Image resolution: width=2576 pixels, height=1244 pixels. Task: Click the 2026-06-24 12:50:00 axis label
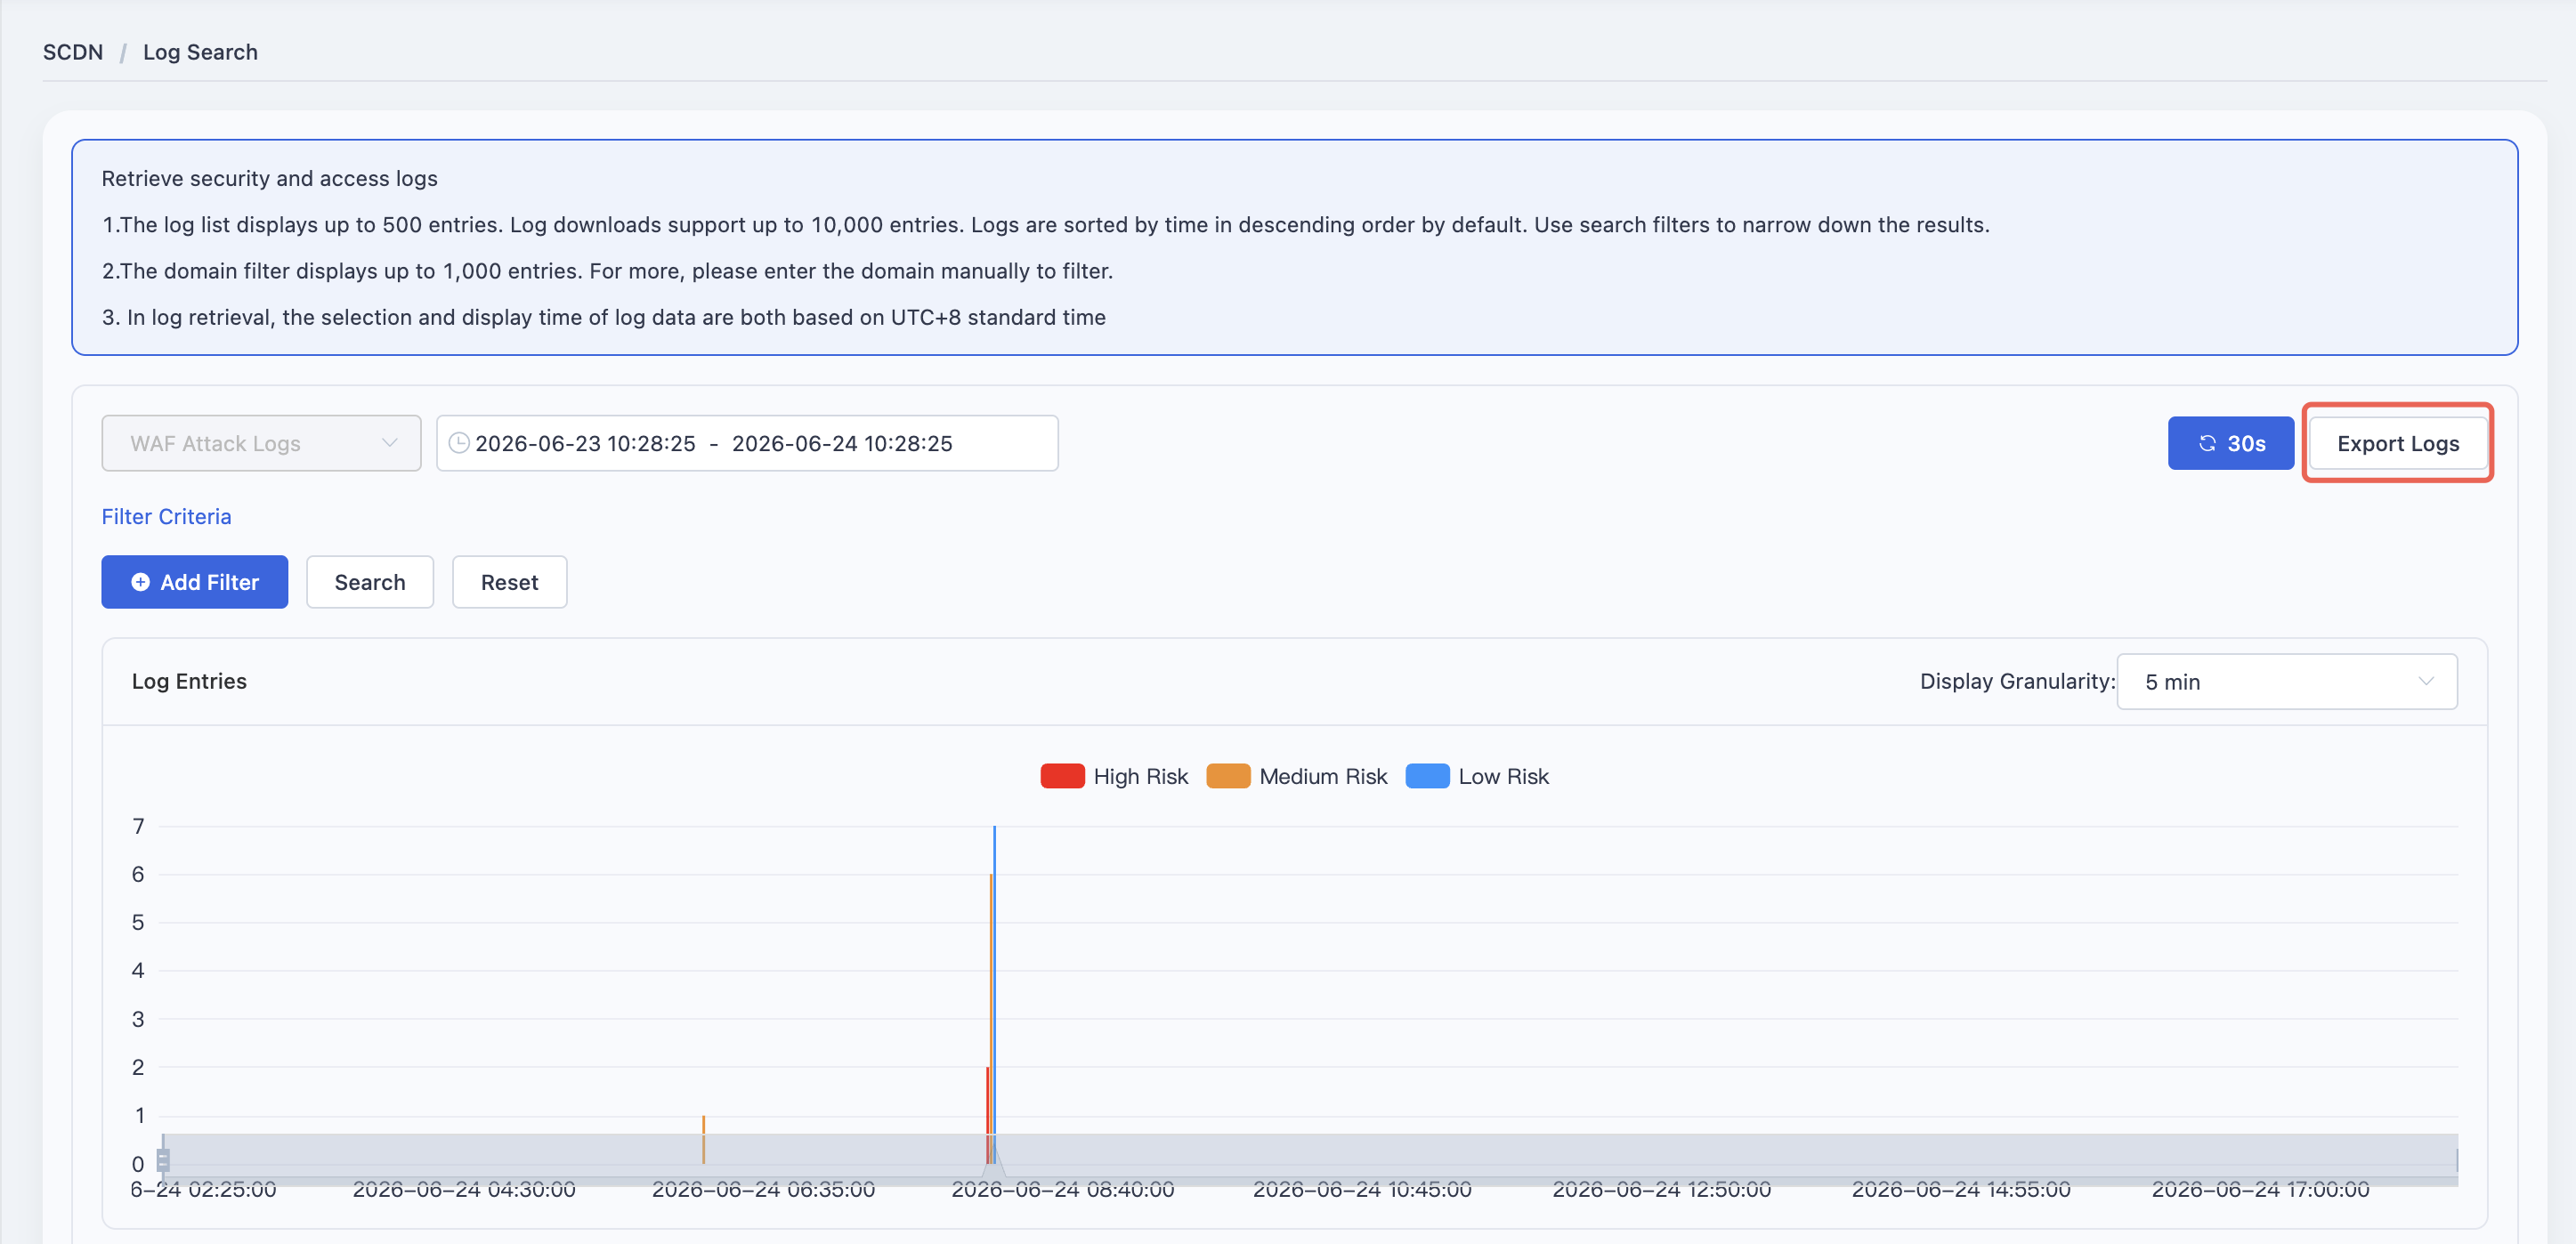pos(1661,1189)
